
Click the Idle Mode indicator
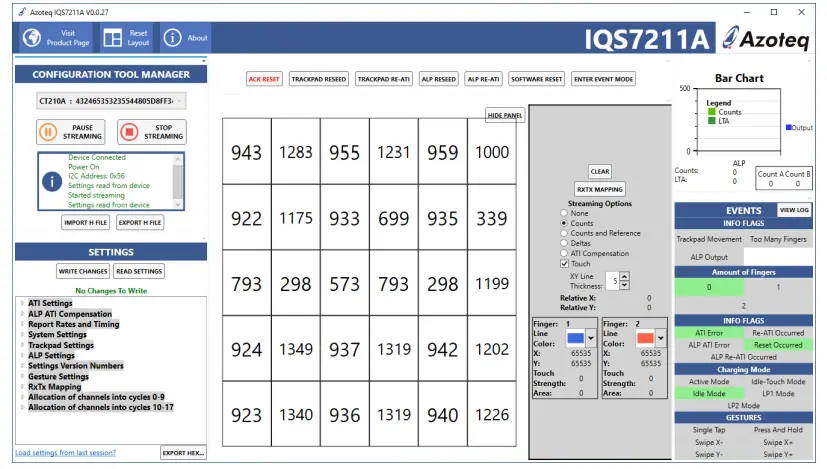[x=709, y=394]
